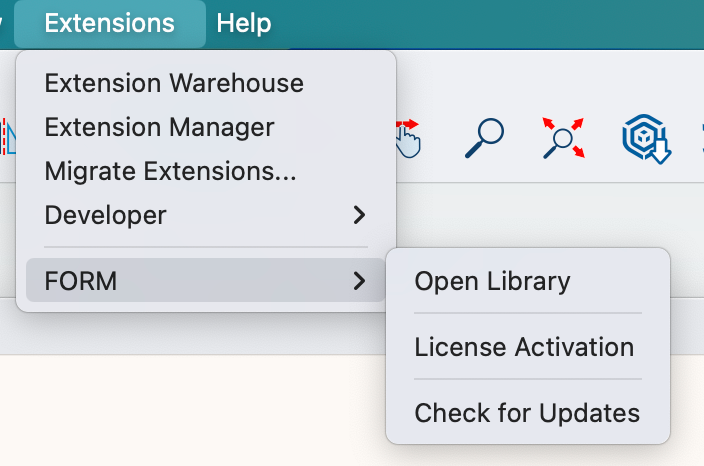Click the Zoom Extents tool icon
Screen dimensions: 704x466
(x=563, y=139)
